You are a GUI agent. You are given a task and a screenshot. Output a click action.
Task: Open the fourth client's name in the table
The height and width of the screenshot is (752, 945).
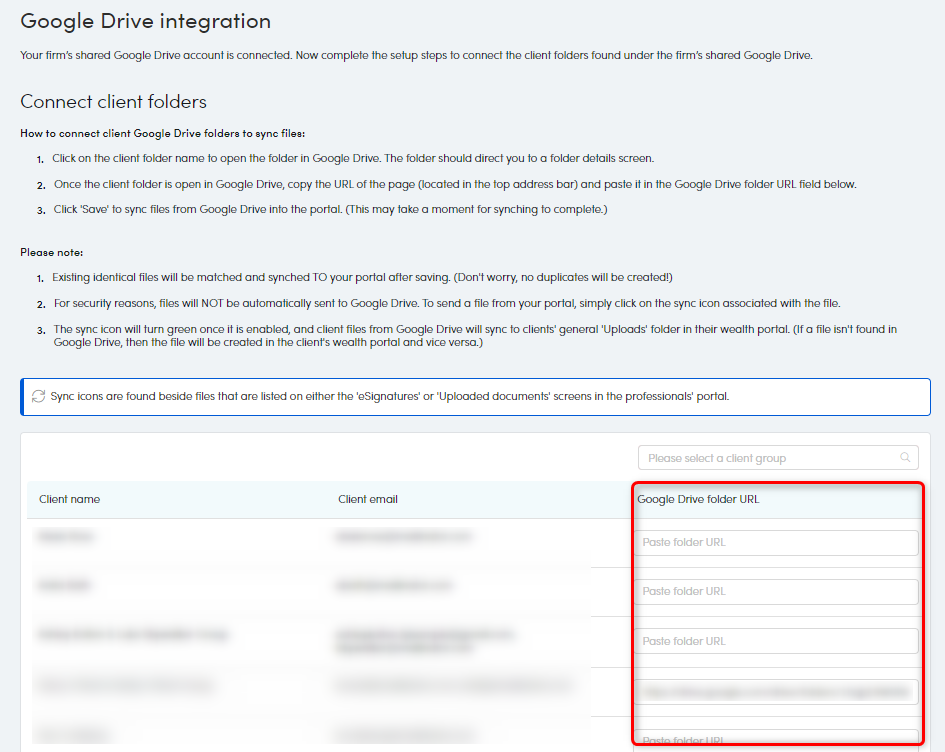(126, 685)
